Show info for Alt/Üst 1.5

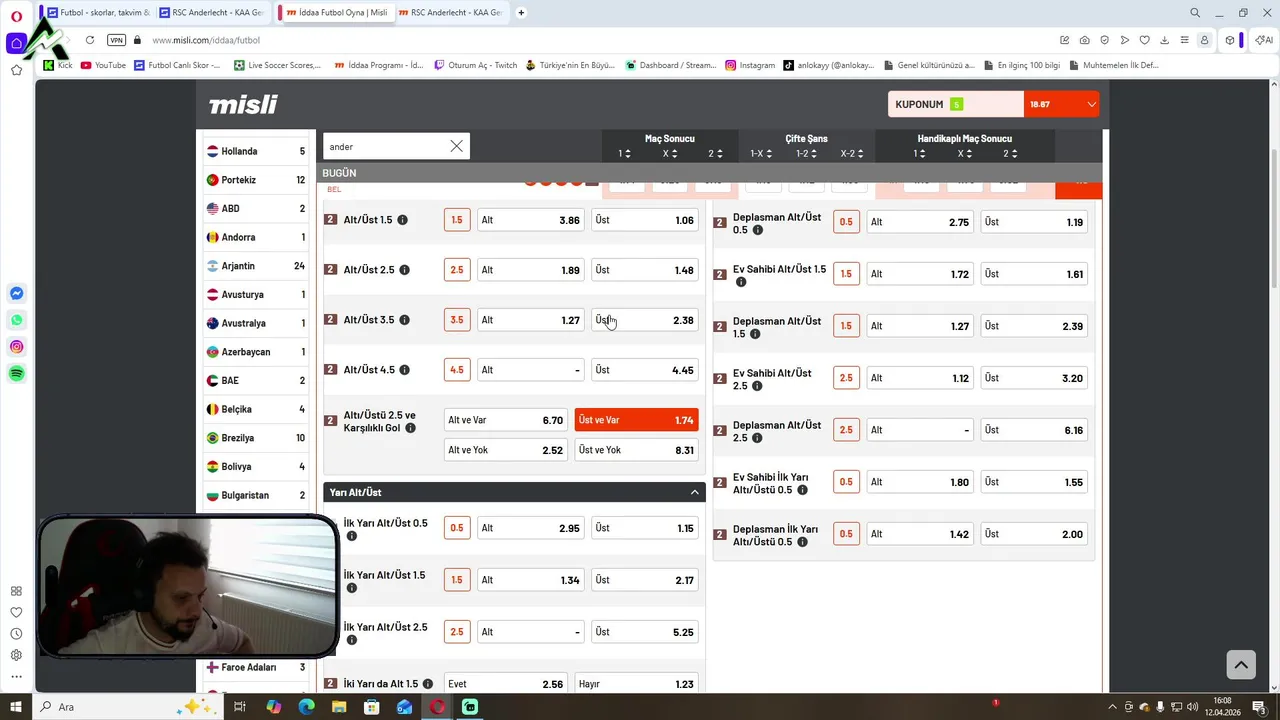(402, 220)
